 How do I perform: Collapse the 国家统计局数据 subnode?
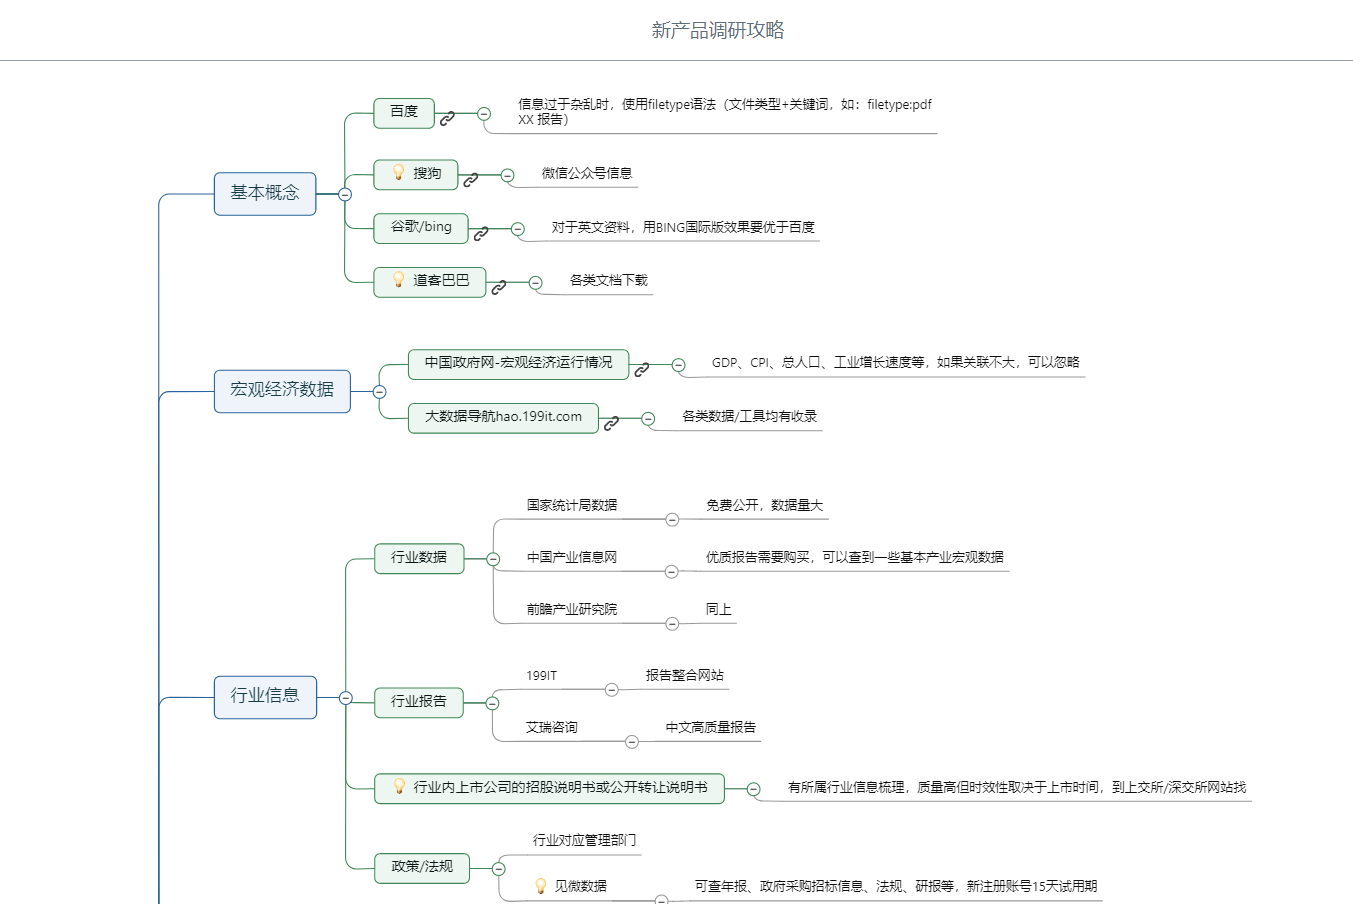coord(672,520)
